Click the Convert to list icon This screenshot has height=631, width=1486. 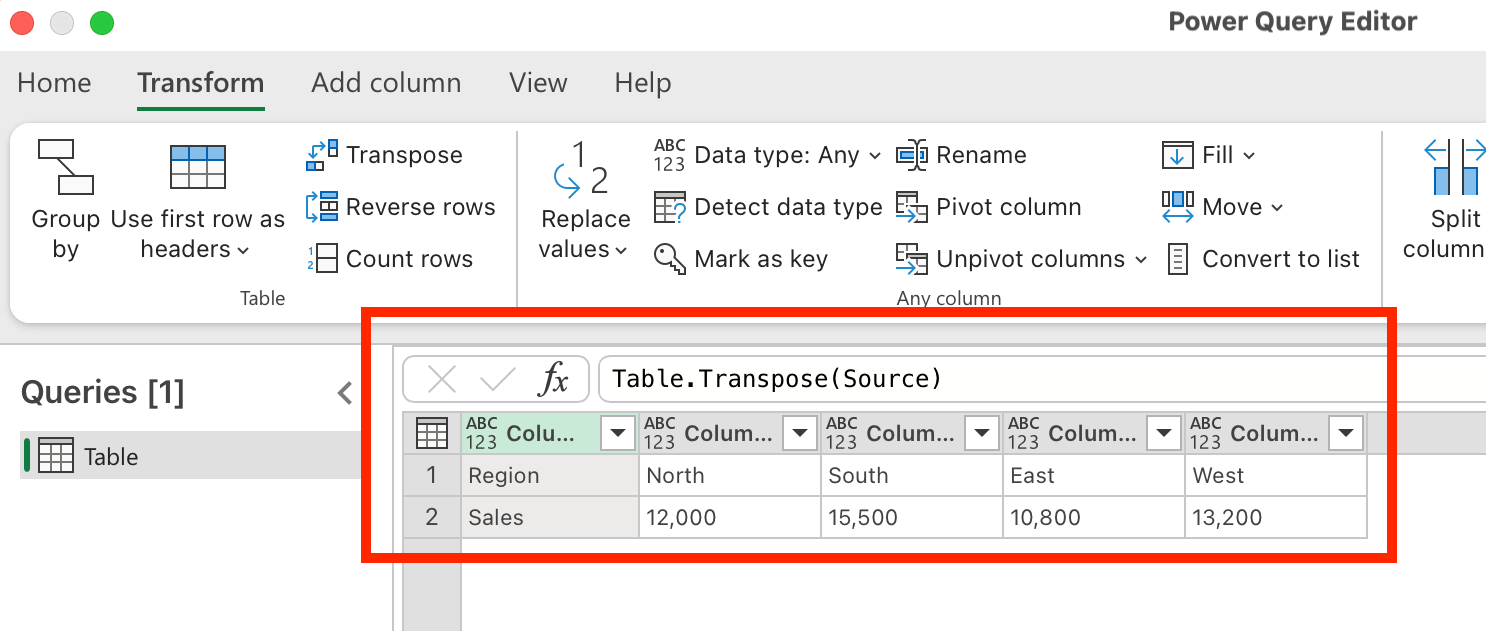tap(1178, 259)
